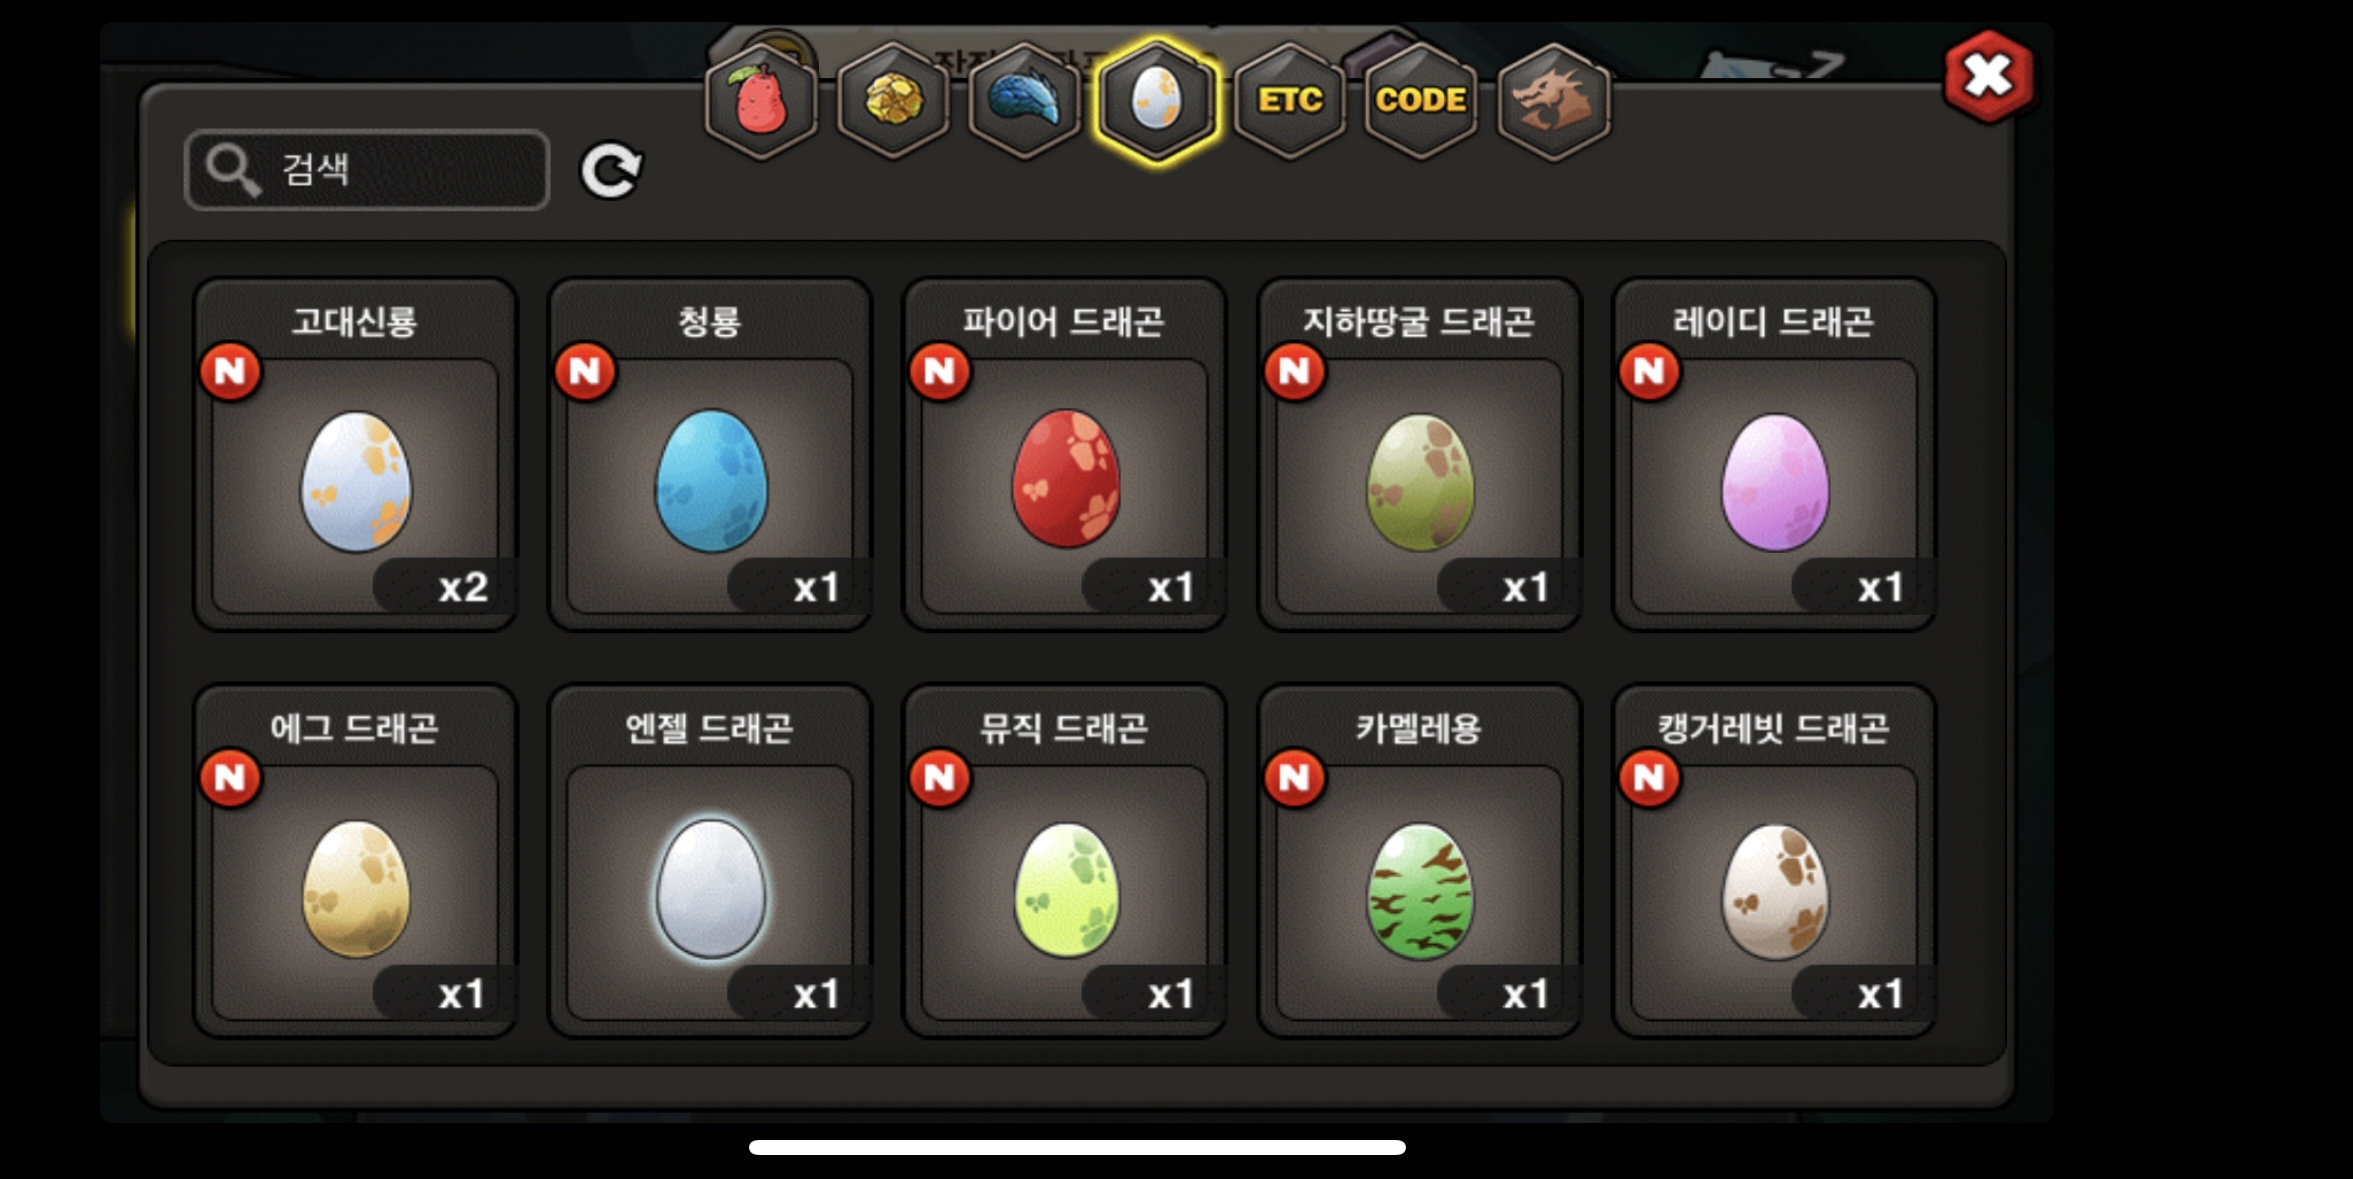
Task: Switch to the gold nugget category tab
Action: pos(892,101)
